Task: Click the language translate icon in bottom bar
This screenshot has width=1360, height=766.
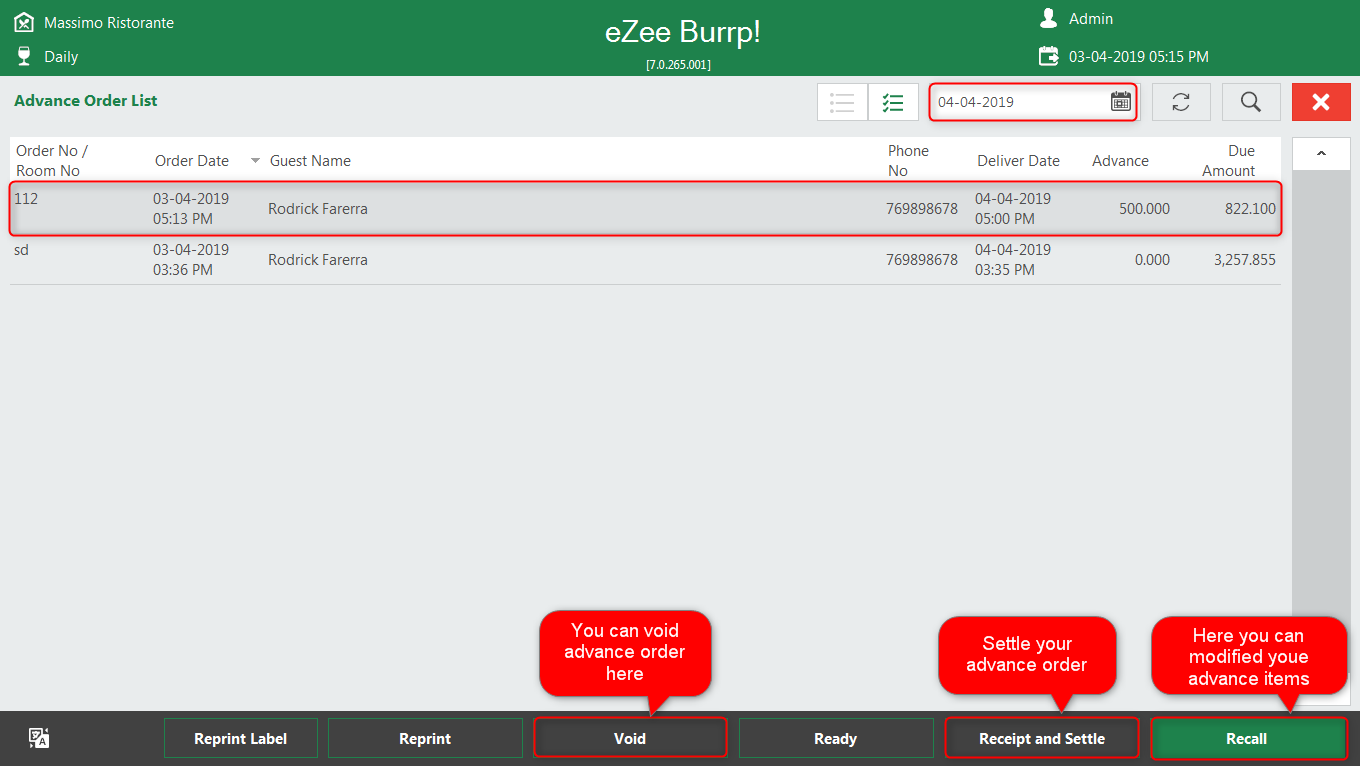Action: (39, 738)
